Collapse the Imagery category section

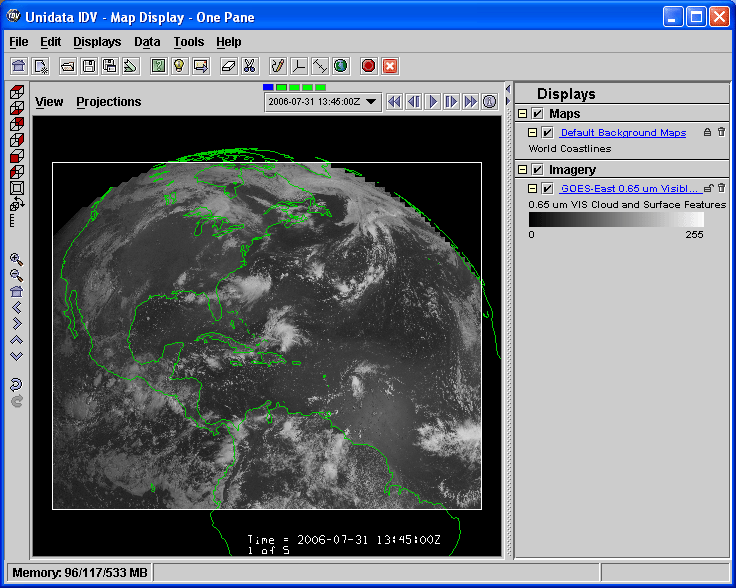pyautogui.click(x=523, y=170)
